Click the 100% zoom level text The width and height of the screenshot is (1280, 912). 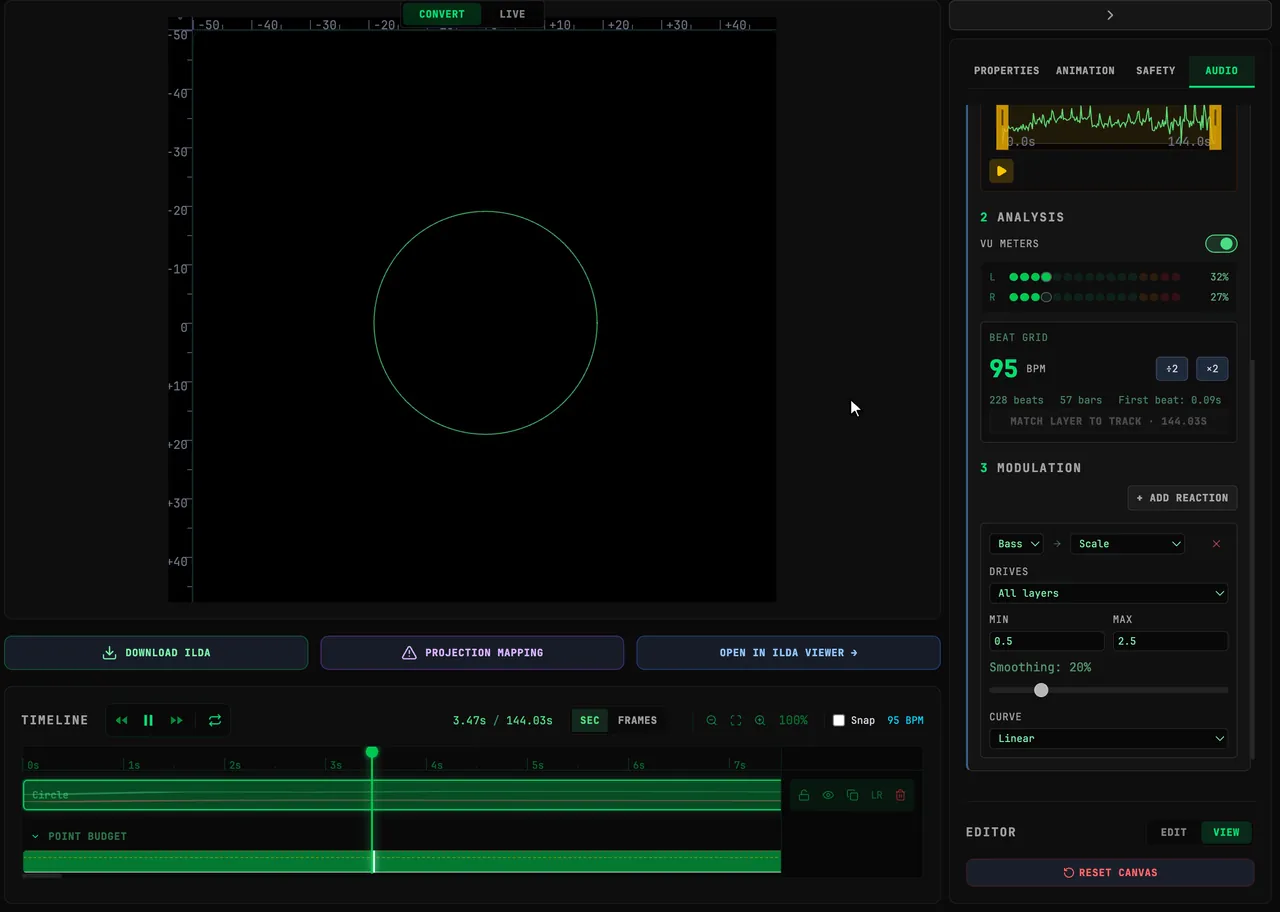pos(793,720)
